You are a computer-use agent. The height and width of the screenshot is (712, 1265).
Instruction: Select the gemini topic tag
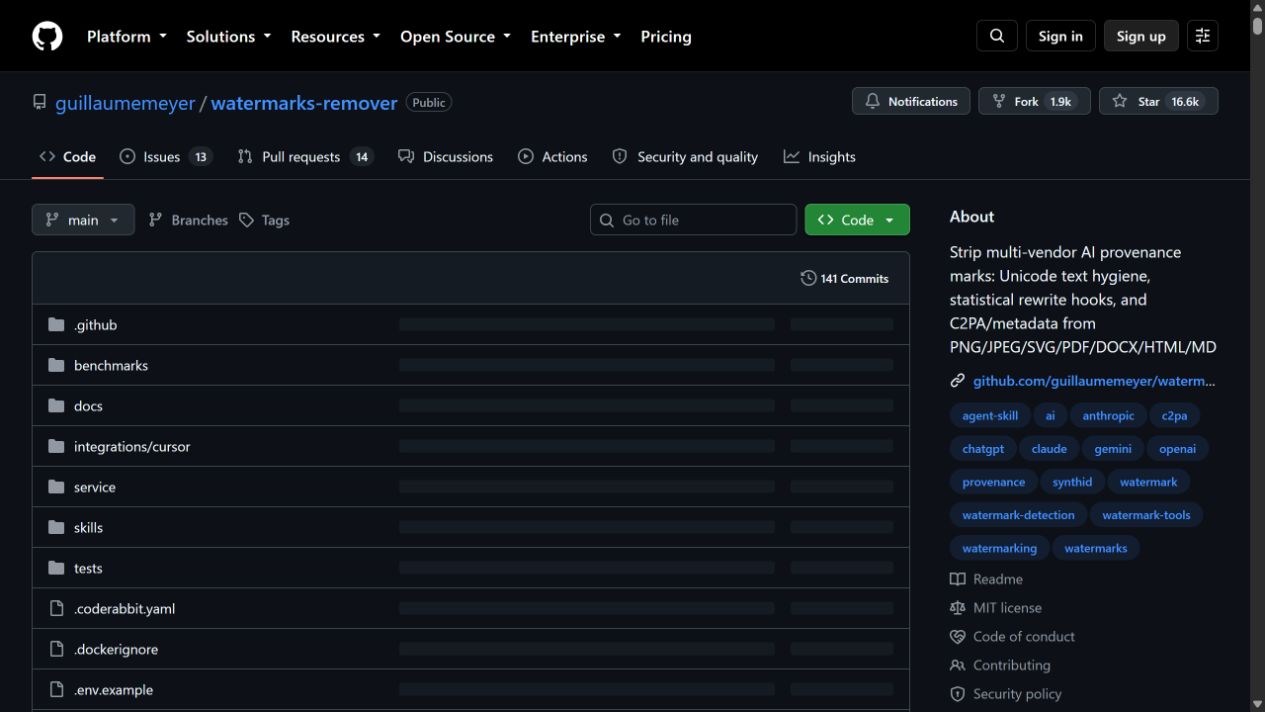[1112, 449]
